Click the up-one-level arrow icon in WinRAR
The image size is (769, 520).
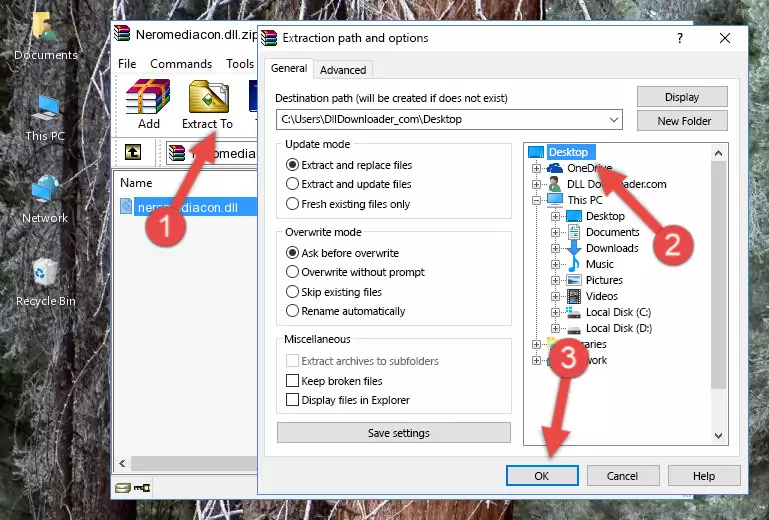pyautogui.click(x=133, y=153)
